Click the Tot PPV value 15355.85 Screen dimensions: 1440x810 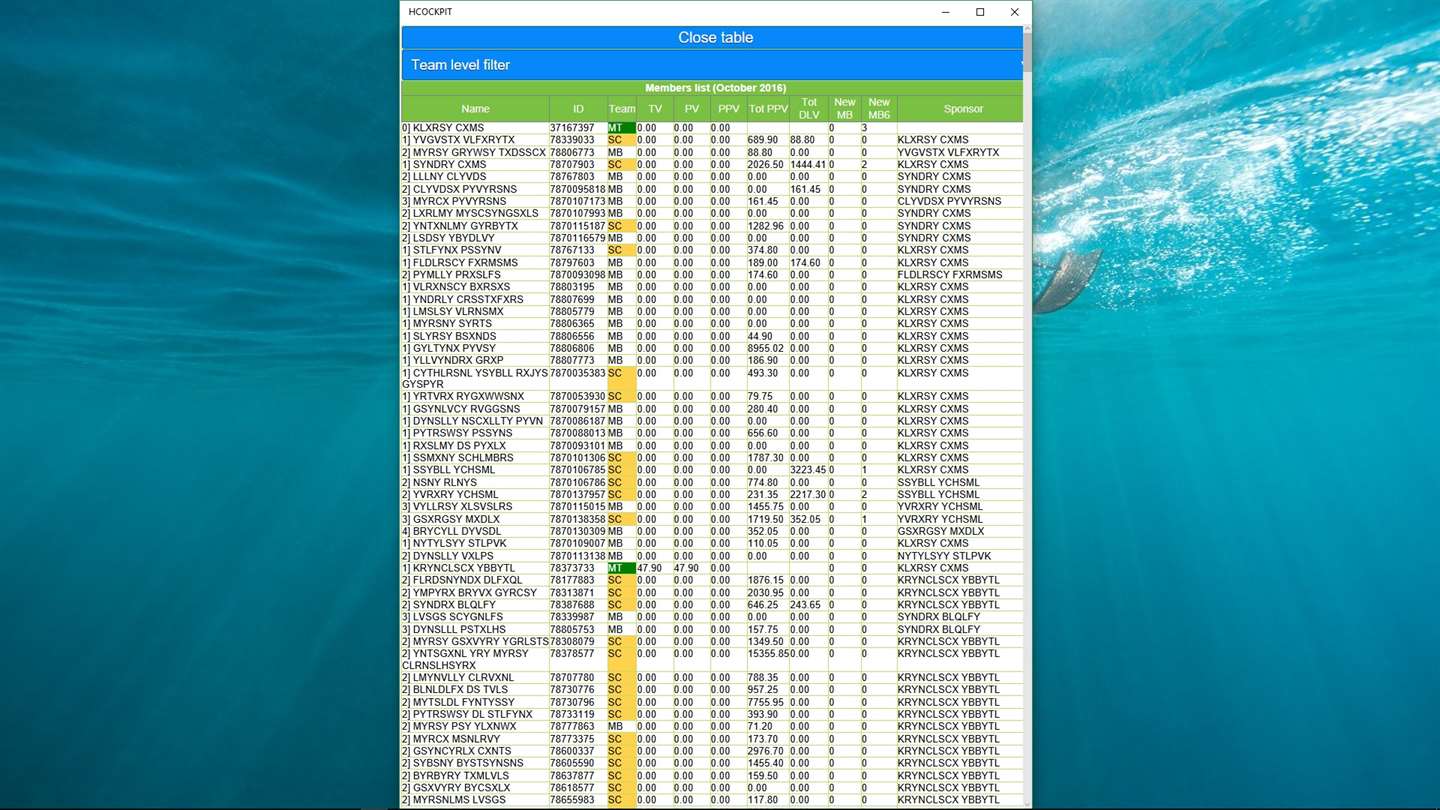[768, 654]
